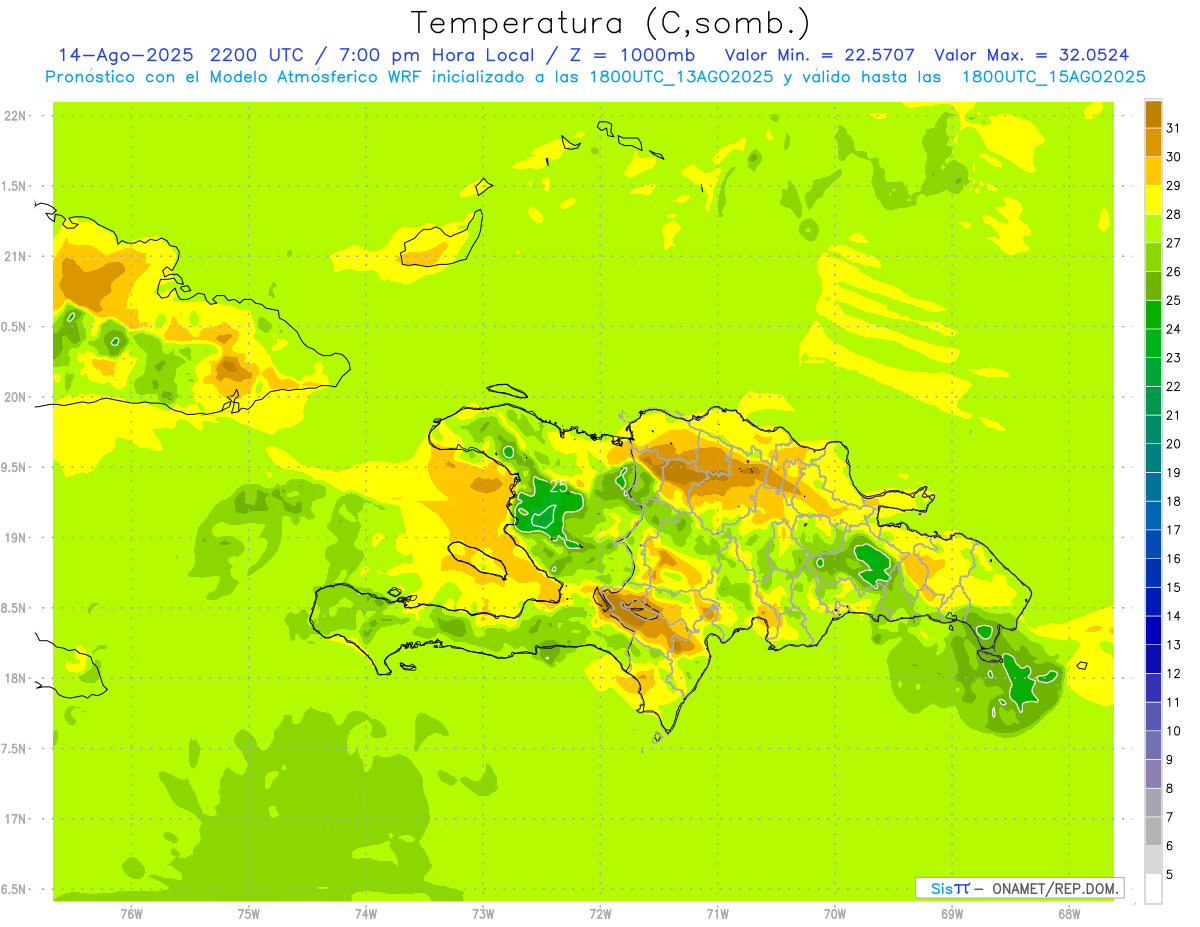Click the "74W" longitude axis label
The width and height of the screenshot is (1200, 927).
[x=366, y=914]
